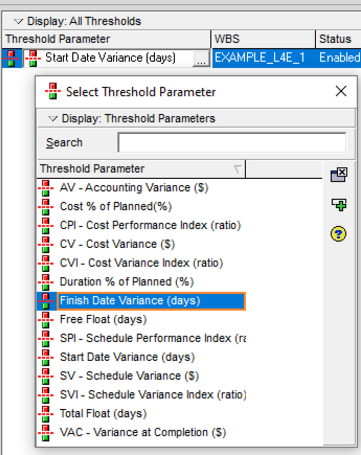Select AV - Accounting Variance ($)
The image size is (361, 455).
coord(134,188)
